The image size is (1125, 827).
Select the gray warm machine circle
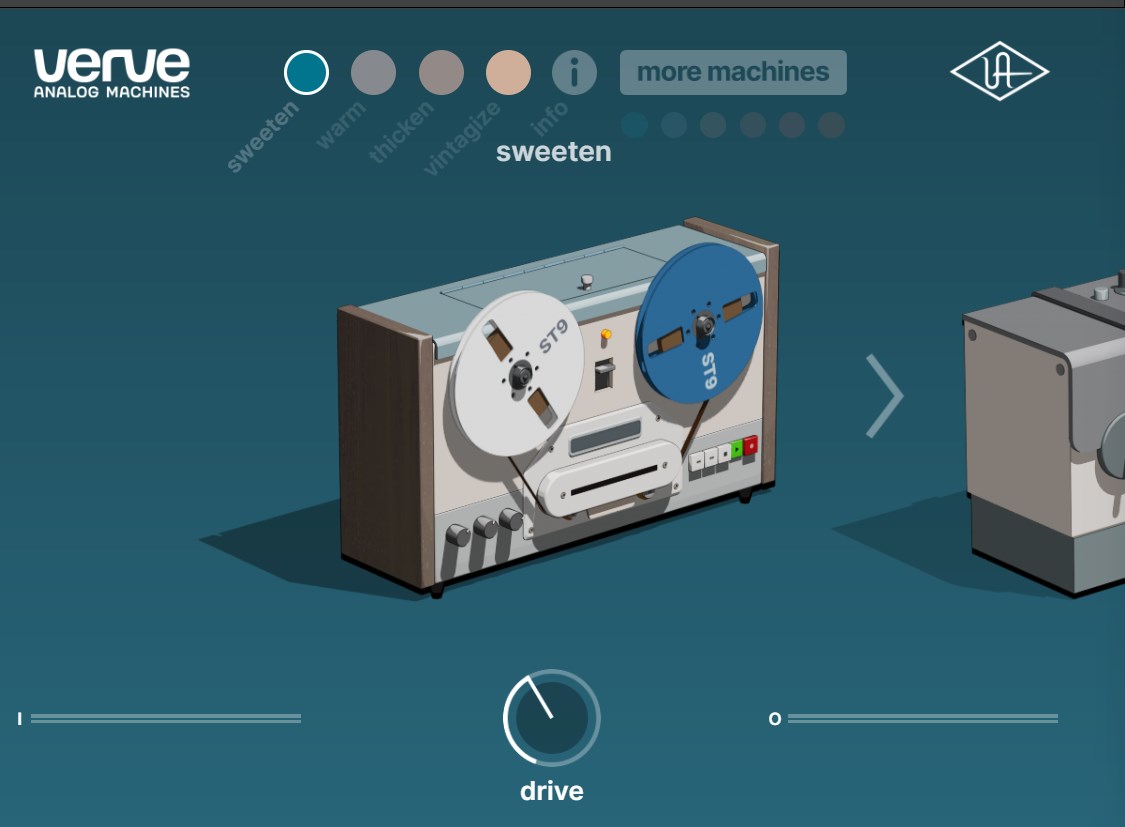(373, 72)
